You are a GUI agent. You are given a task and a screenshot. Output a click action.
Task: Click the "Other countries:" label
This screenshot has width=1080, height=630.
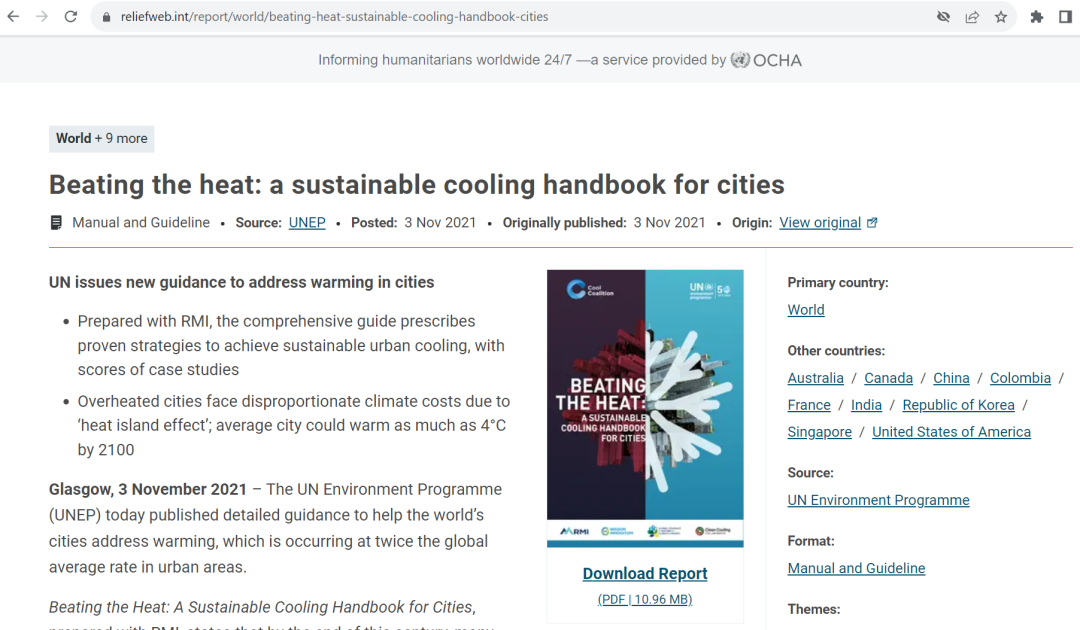[x=836, y=350]
